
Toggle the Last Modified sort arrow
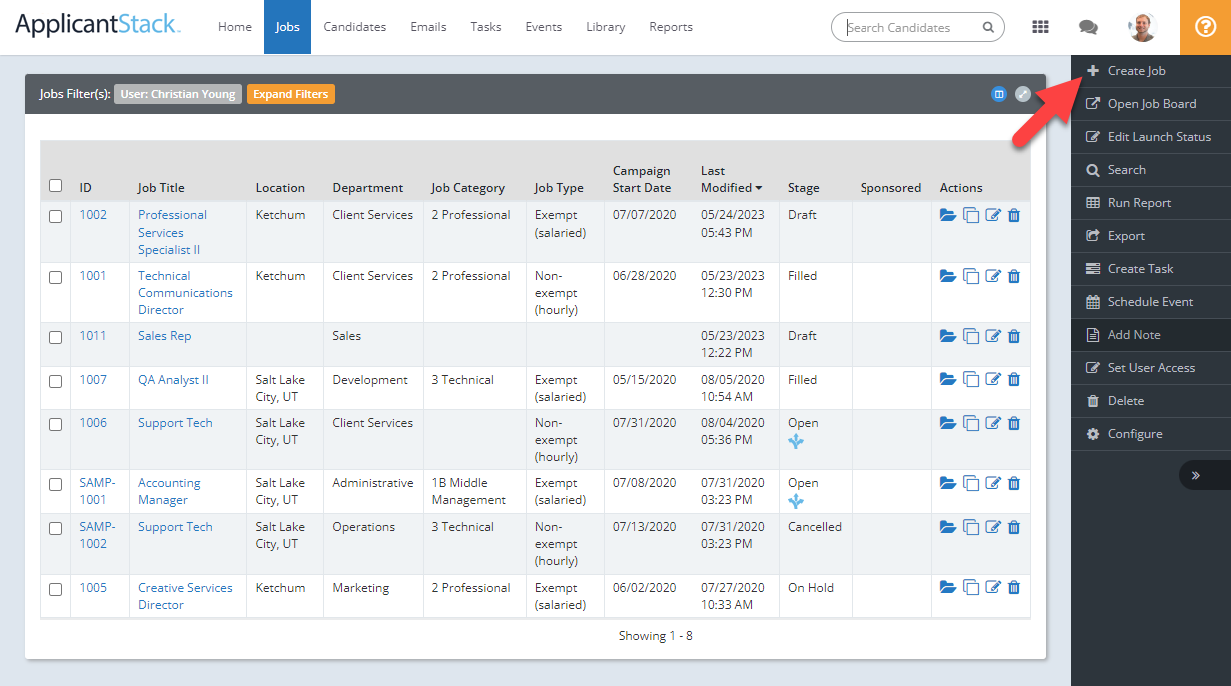[x=757, y=187]
